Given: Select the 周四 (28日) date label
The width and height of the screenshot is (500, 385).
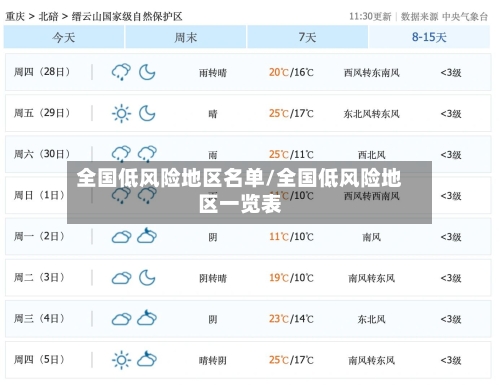Looking at the screenshot, I should tap(42, 72).
